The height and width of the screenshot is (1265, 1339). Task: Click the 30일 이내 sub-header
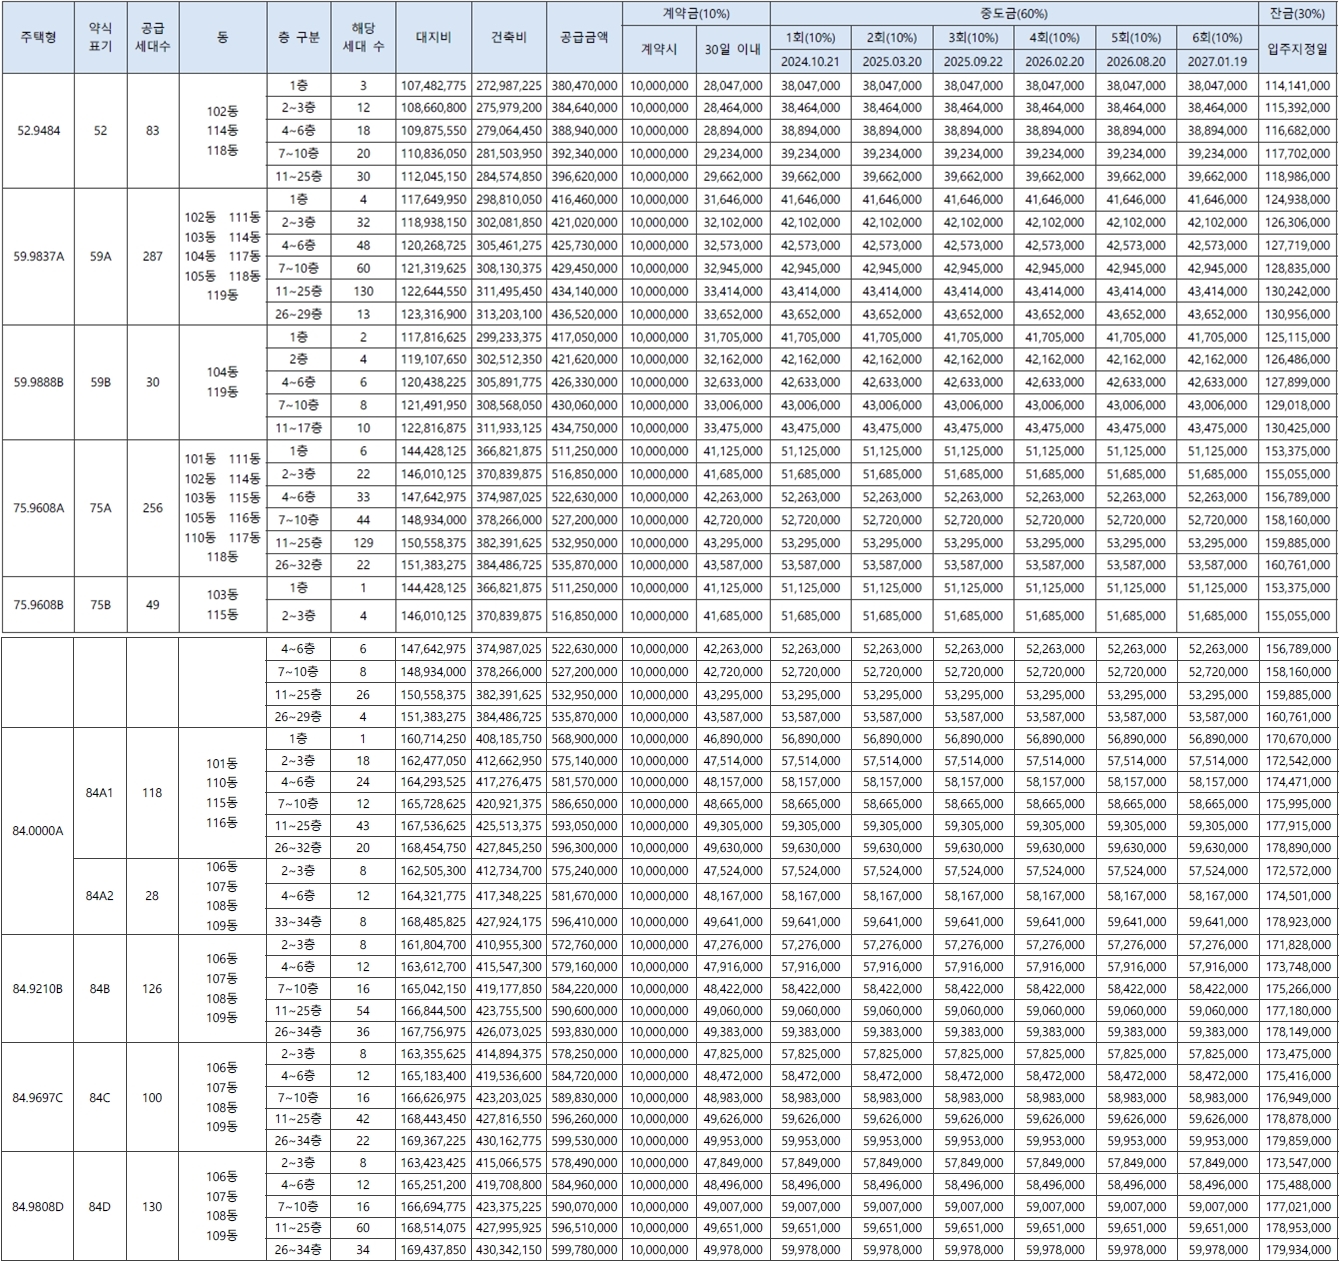click(x=732, y=49)
